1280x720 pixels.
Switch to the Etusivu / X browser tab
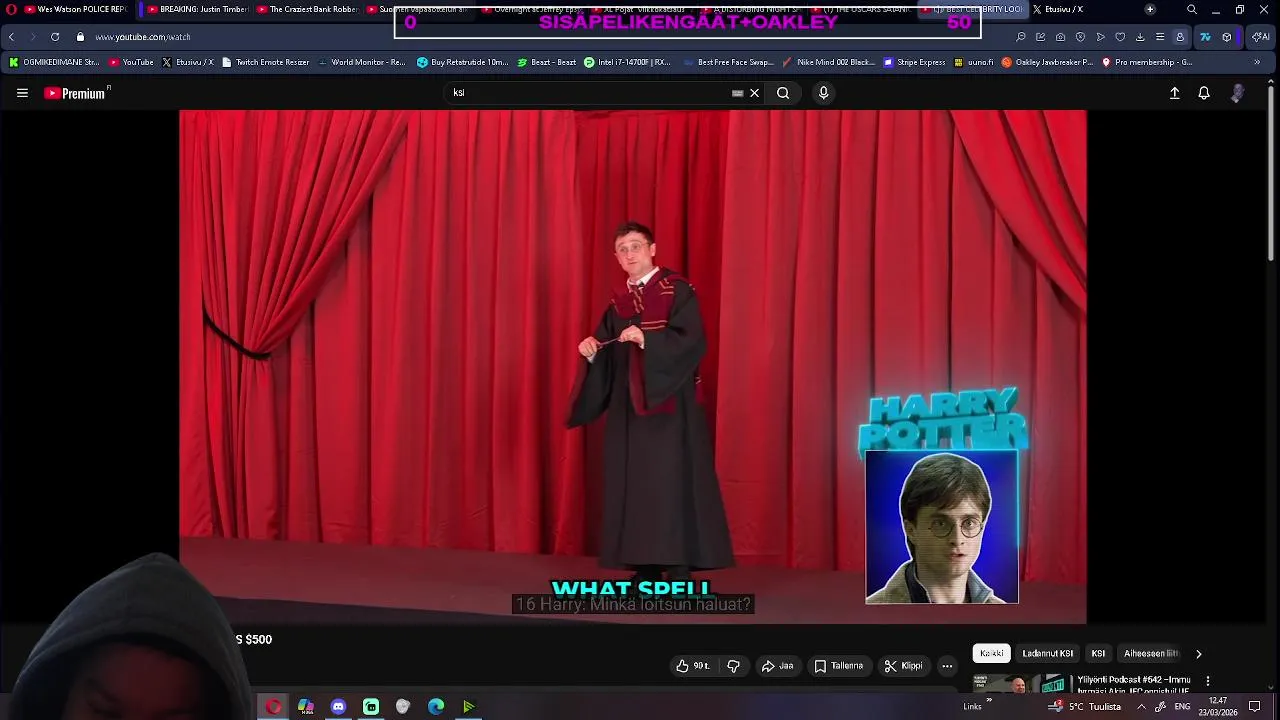[x=1058, y=9]
